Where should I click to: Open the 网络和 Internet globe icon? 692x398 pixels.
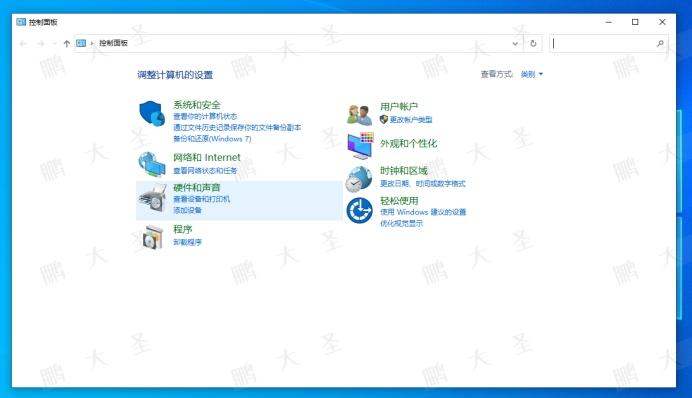coord(152,164)
